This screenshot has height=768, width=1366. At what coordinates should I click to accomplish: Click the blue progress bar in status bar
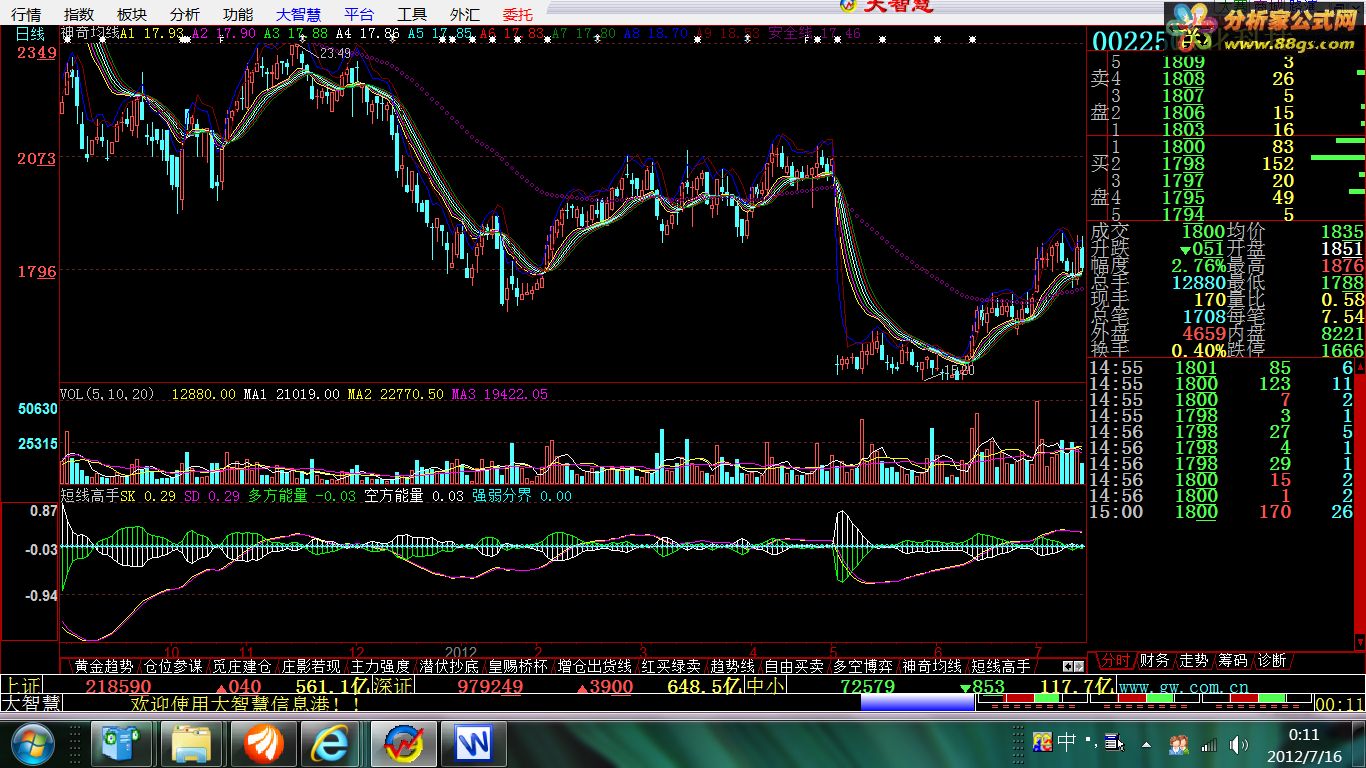[917, 703]
